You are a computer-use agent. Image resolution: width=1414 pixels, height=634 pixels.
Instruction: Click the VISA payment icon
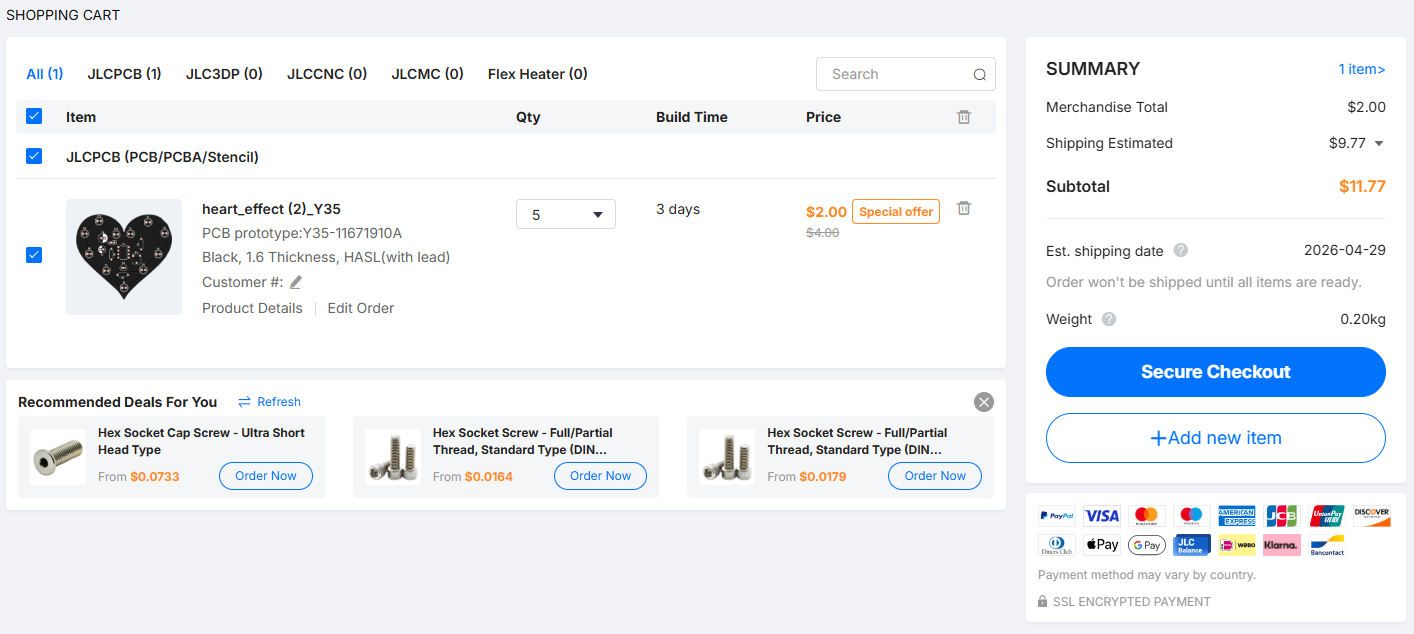[x=1102, y=516]
